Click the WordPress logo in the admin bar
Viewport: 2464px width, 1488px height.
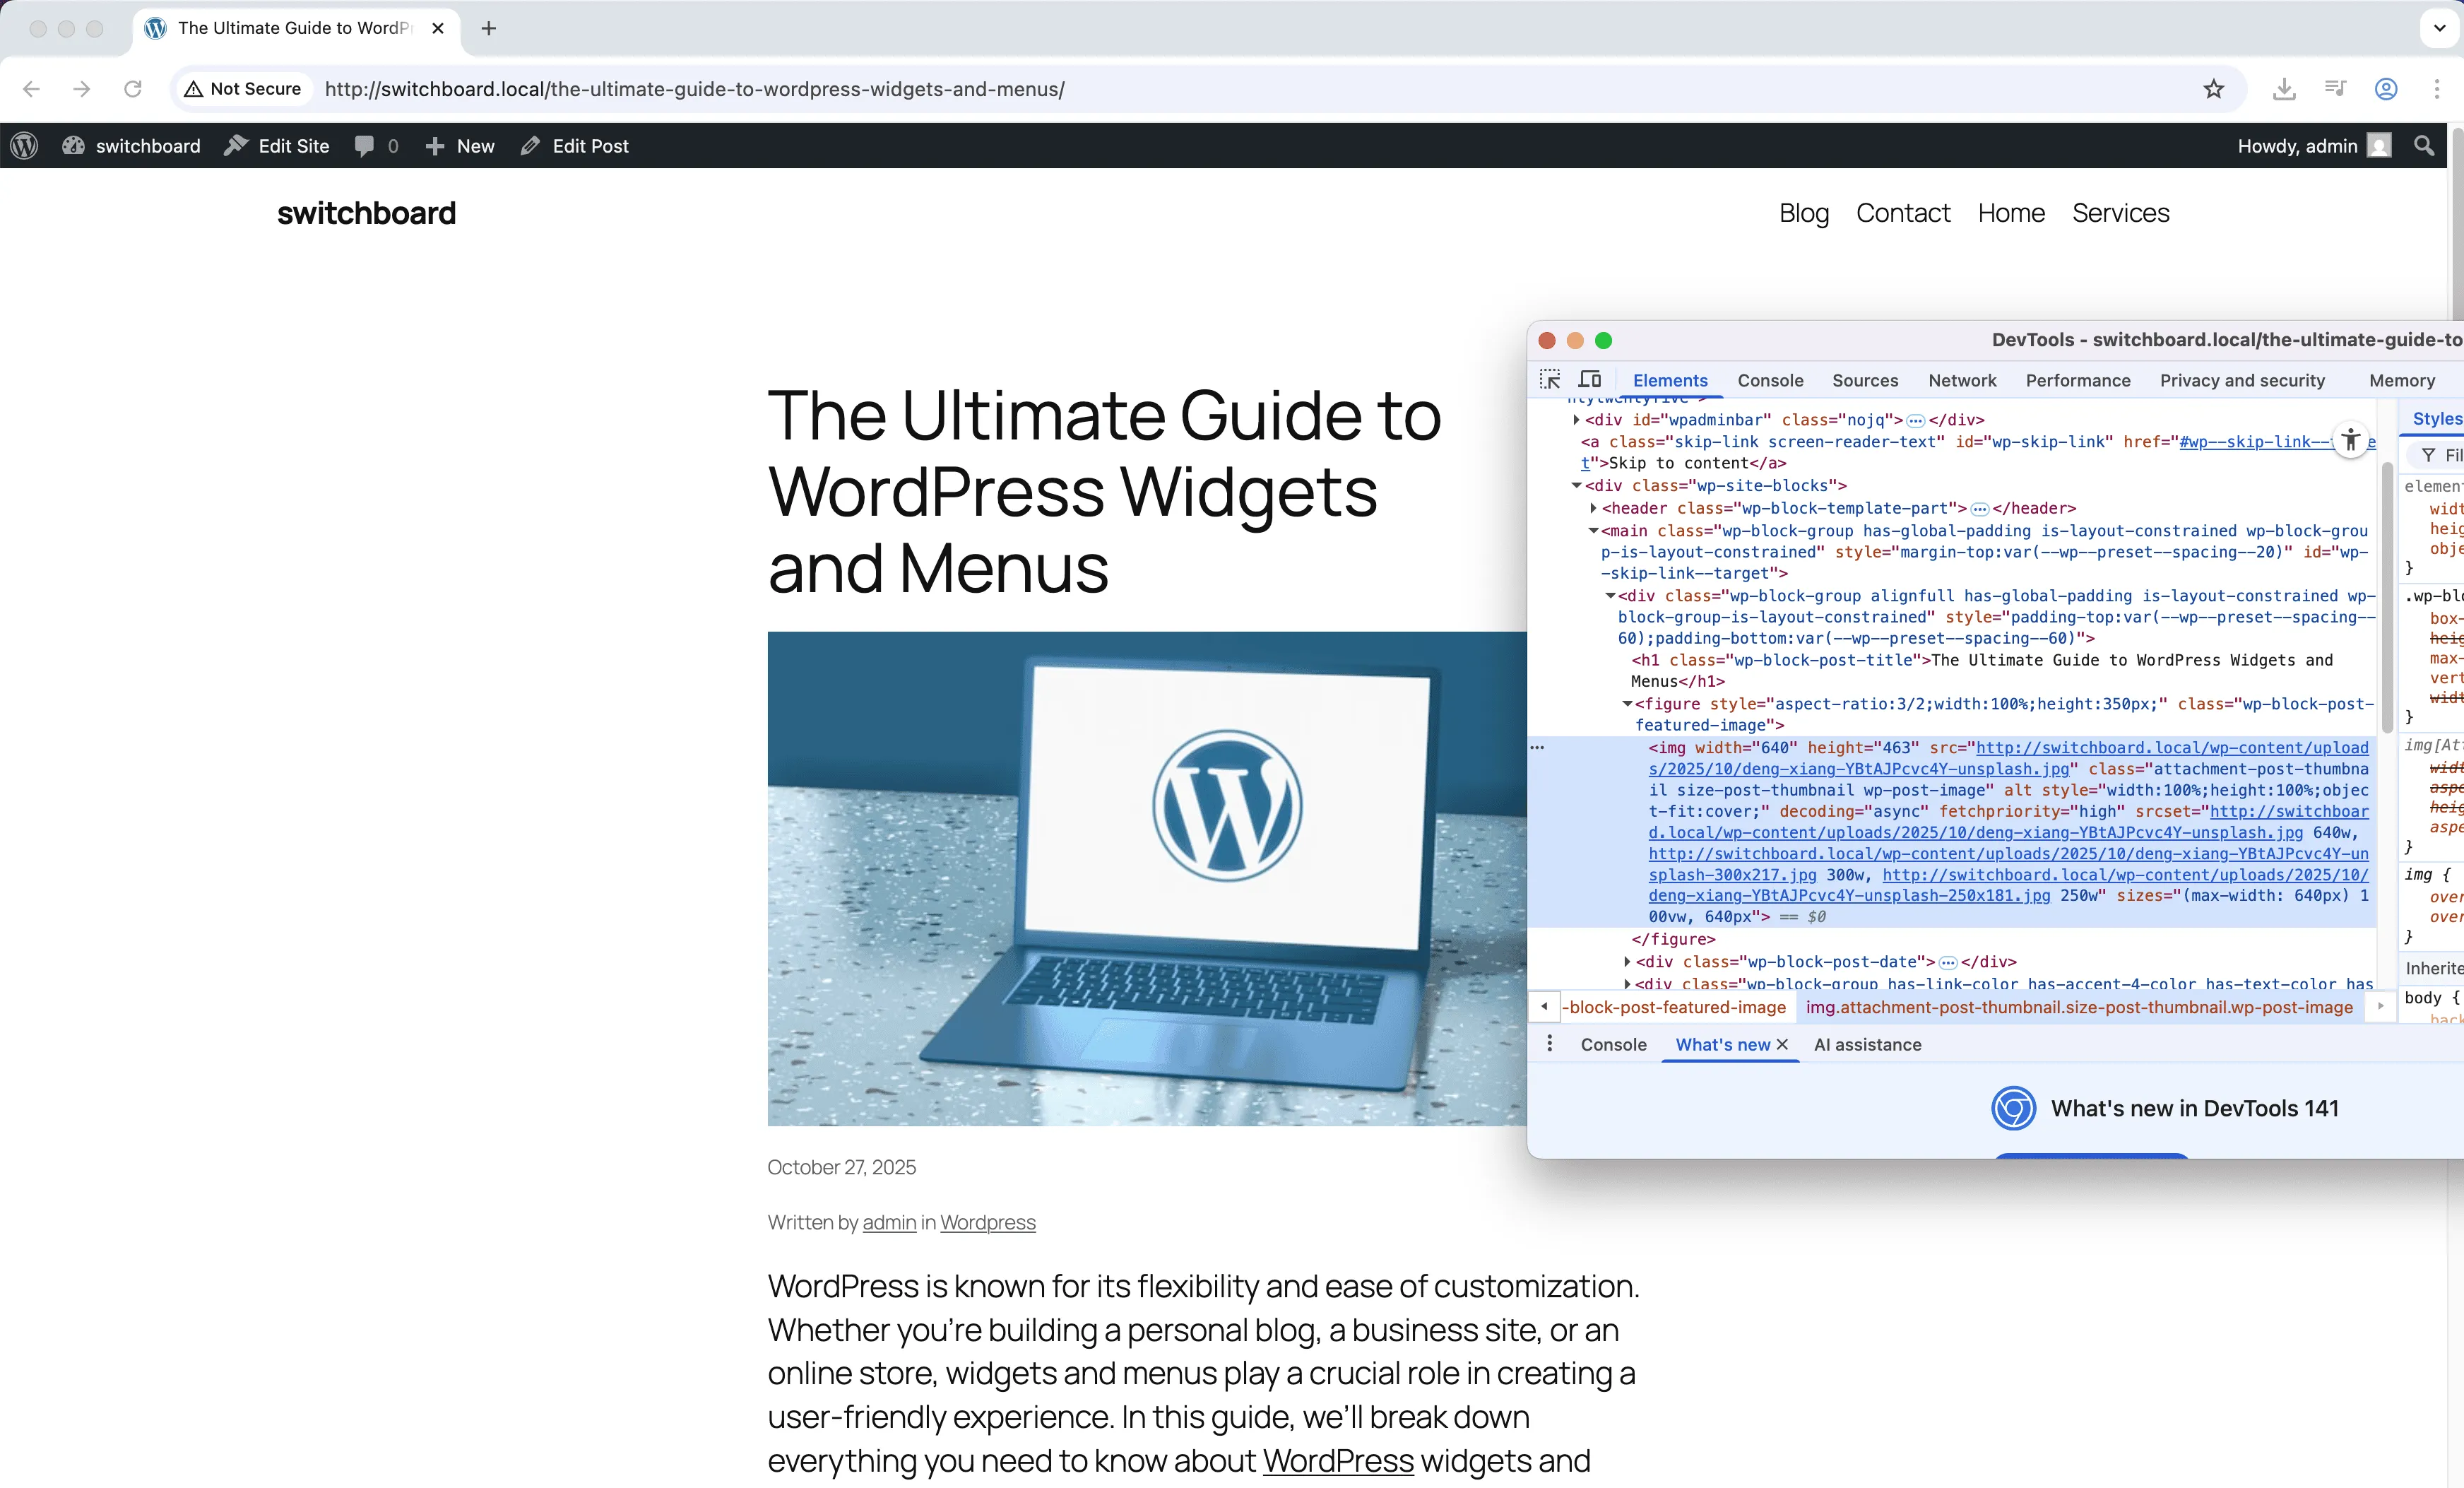(24, 146)
